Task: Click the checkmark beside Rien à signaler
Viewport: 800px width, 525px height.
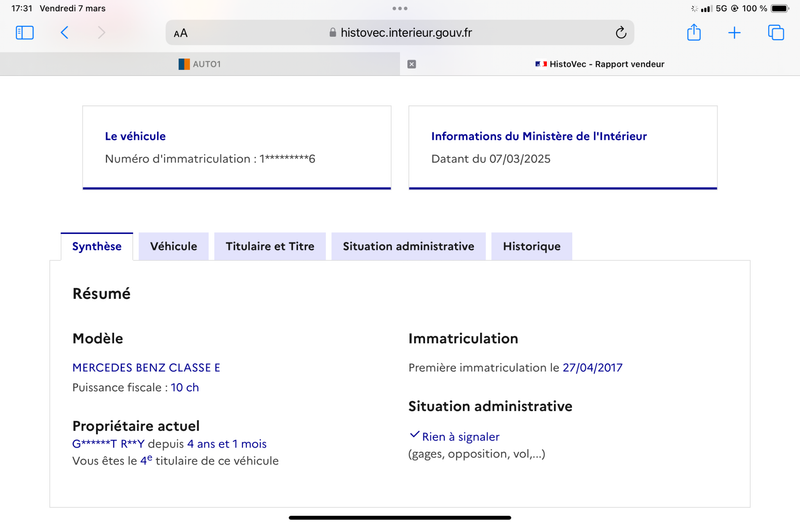Action: 414,435
